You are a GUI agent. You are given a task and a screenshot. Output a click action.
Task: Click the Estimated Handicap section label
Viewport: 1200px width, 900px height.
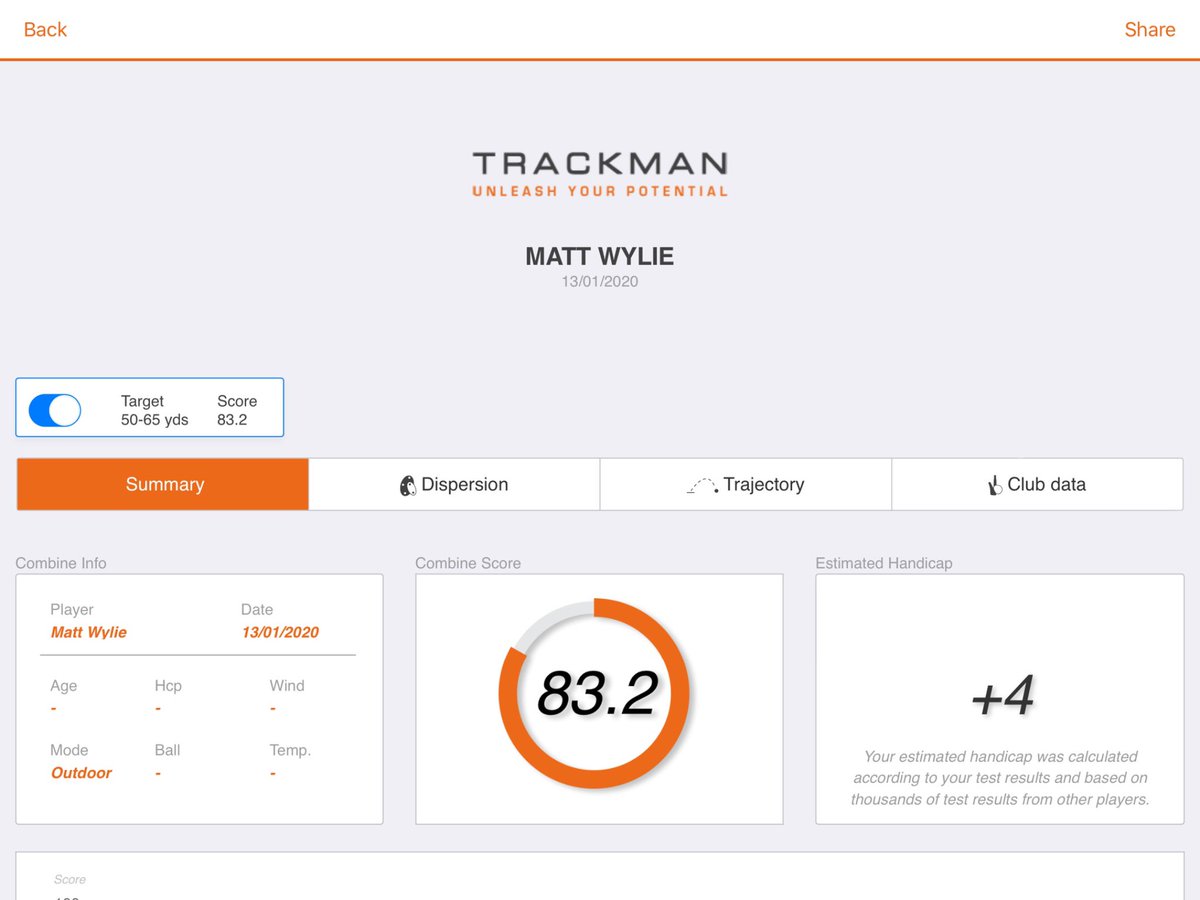(884, 563)
